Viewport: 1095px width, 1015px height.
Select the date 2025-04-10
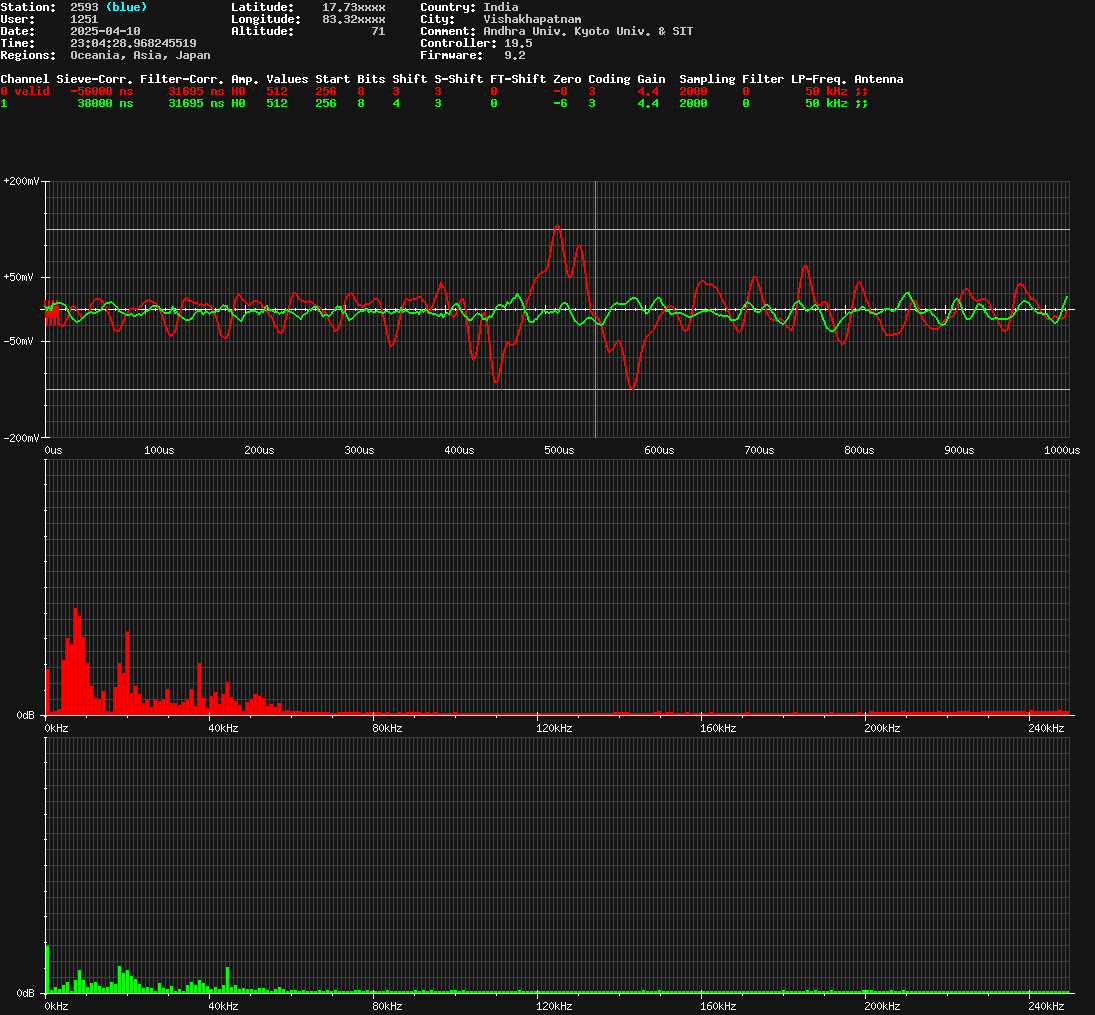pos(105,31)
